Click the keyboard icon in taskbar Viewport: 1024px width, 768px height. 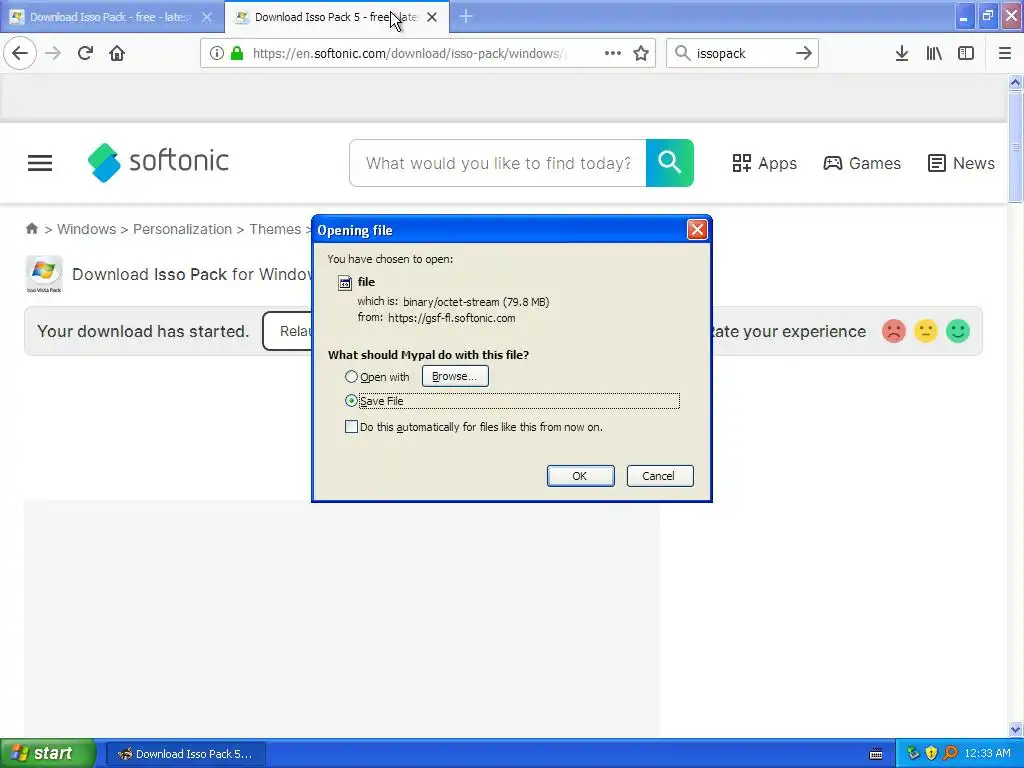point(876,754)
